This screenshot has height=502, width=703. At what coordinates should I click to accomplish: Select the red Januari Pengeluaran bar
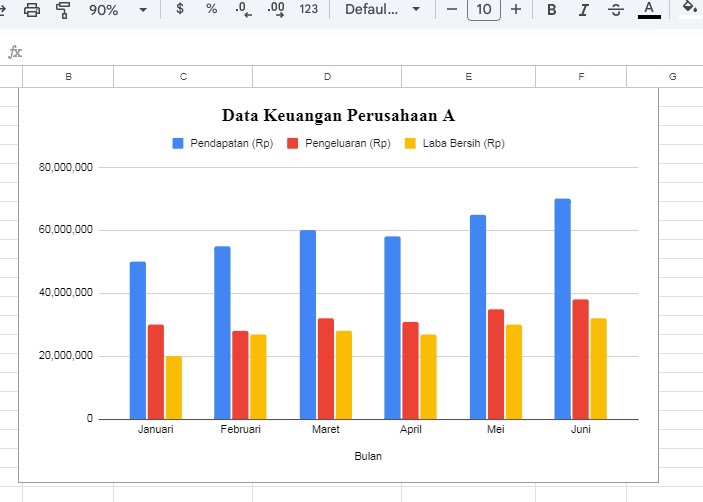156,372
